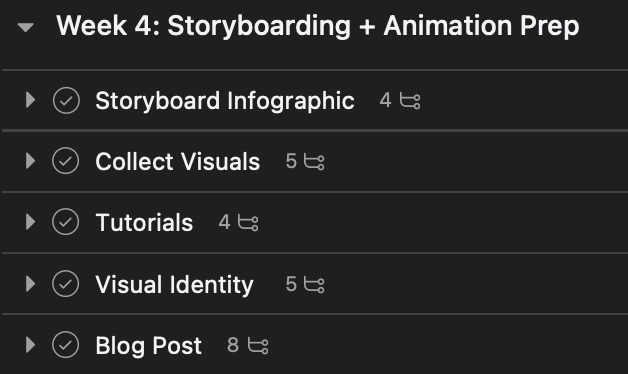Open the Blog Post task name
The height and width of the screenshot is (374, 628).
pyautogui.click(x=148, y=346)
